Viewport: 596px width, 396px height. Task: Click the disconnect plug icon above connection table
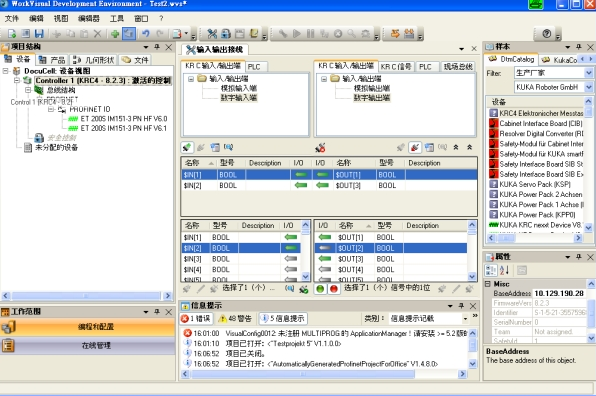pyautogui.click(x=320, y=147)
